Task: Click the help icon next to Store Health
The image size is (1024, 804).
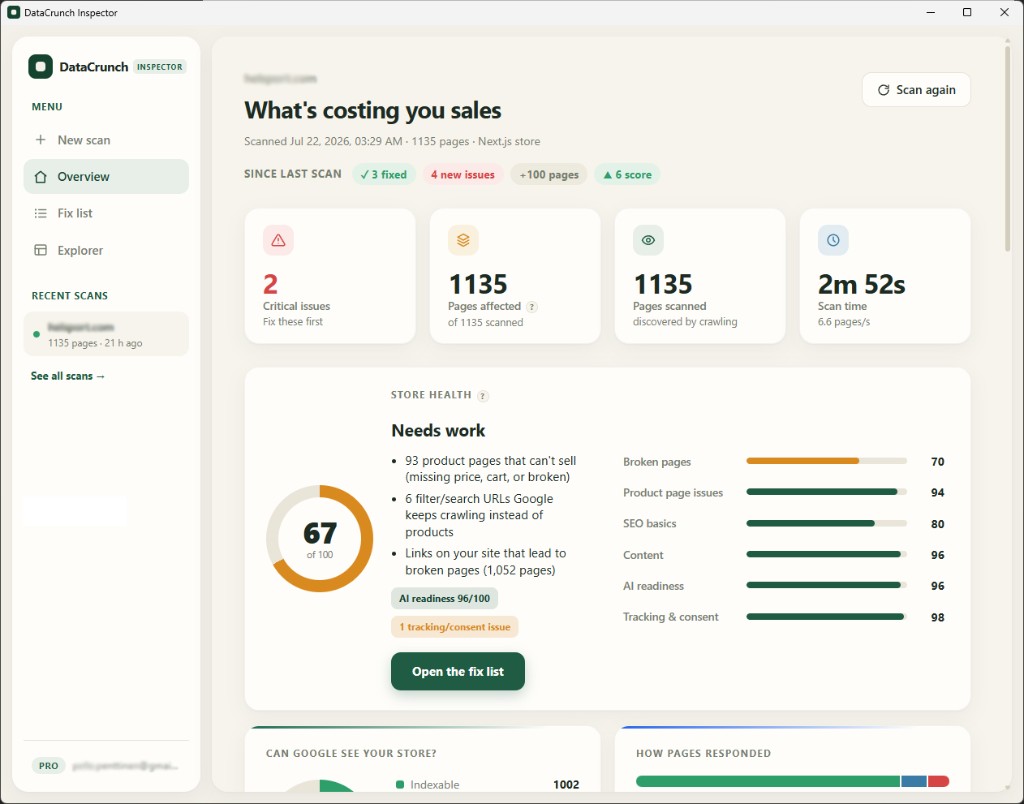Action: pyautogui.click(x=483, y=396)
